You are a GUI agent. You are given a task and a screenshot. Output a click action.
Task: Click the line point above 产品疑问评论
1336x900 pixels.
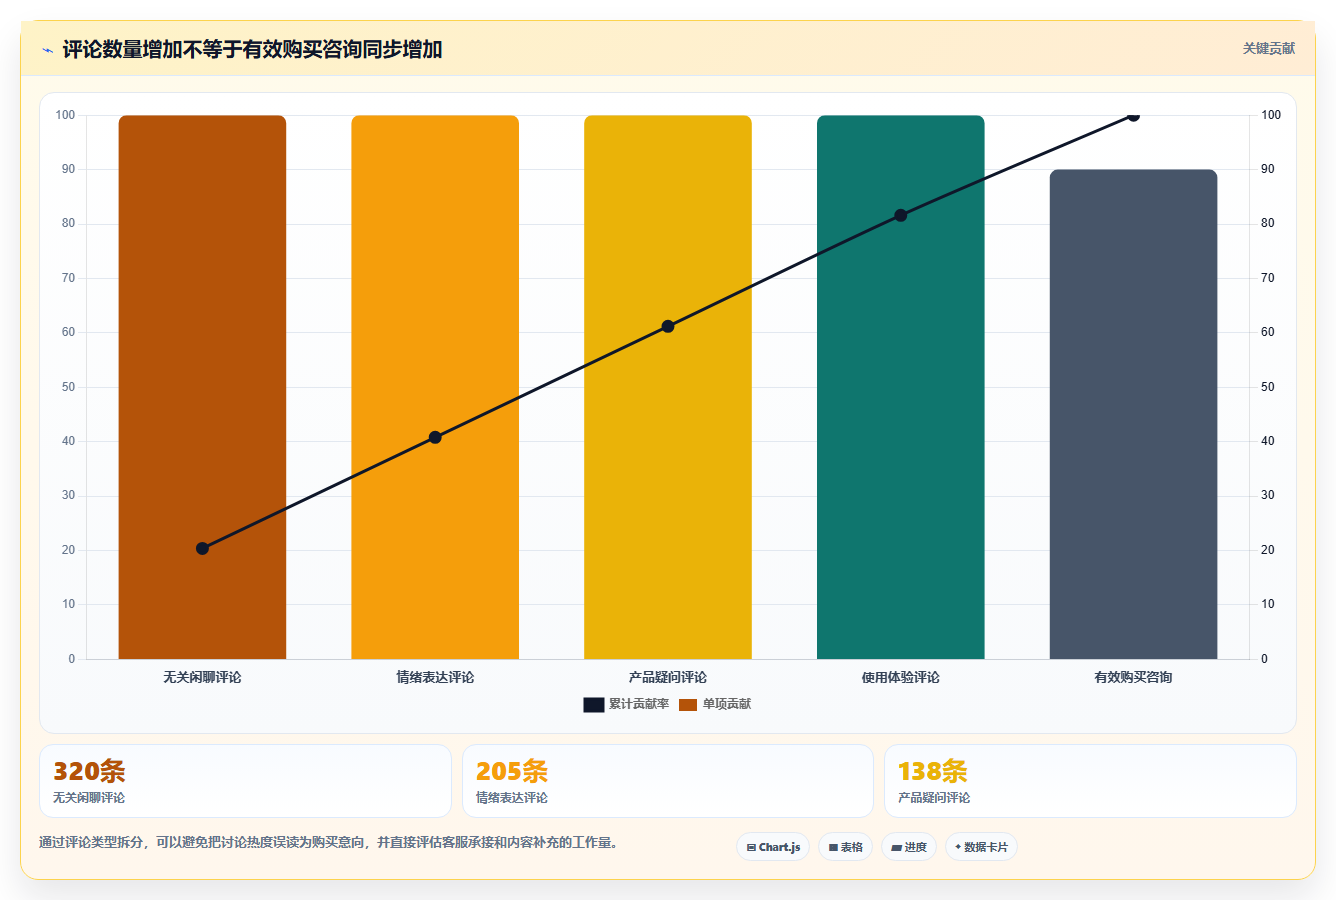coord(668,326)
